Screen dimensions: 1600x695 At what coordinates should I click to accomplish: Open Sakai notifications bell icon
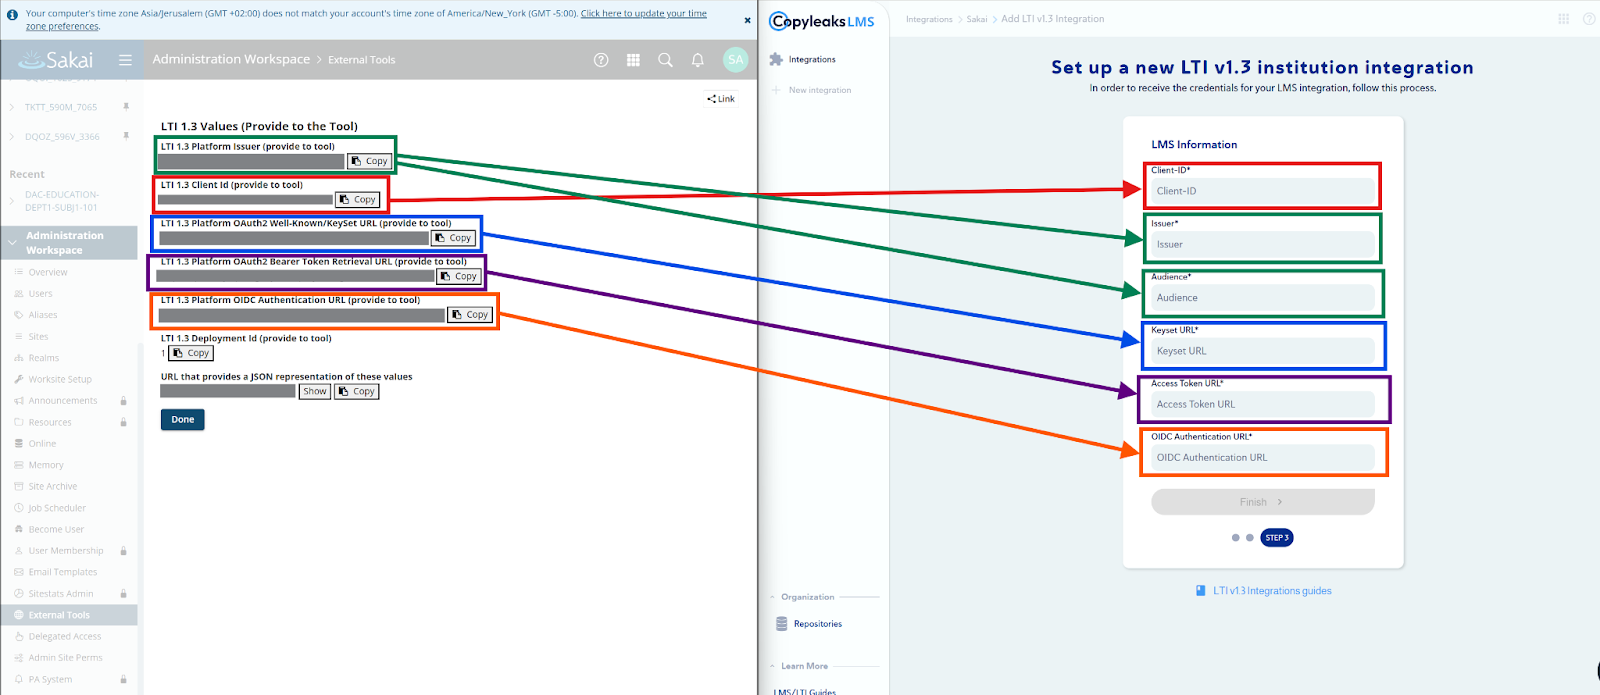[x=698, y=60]
